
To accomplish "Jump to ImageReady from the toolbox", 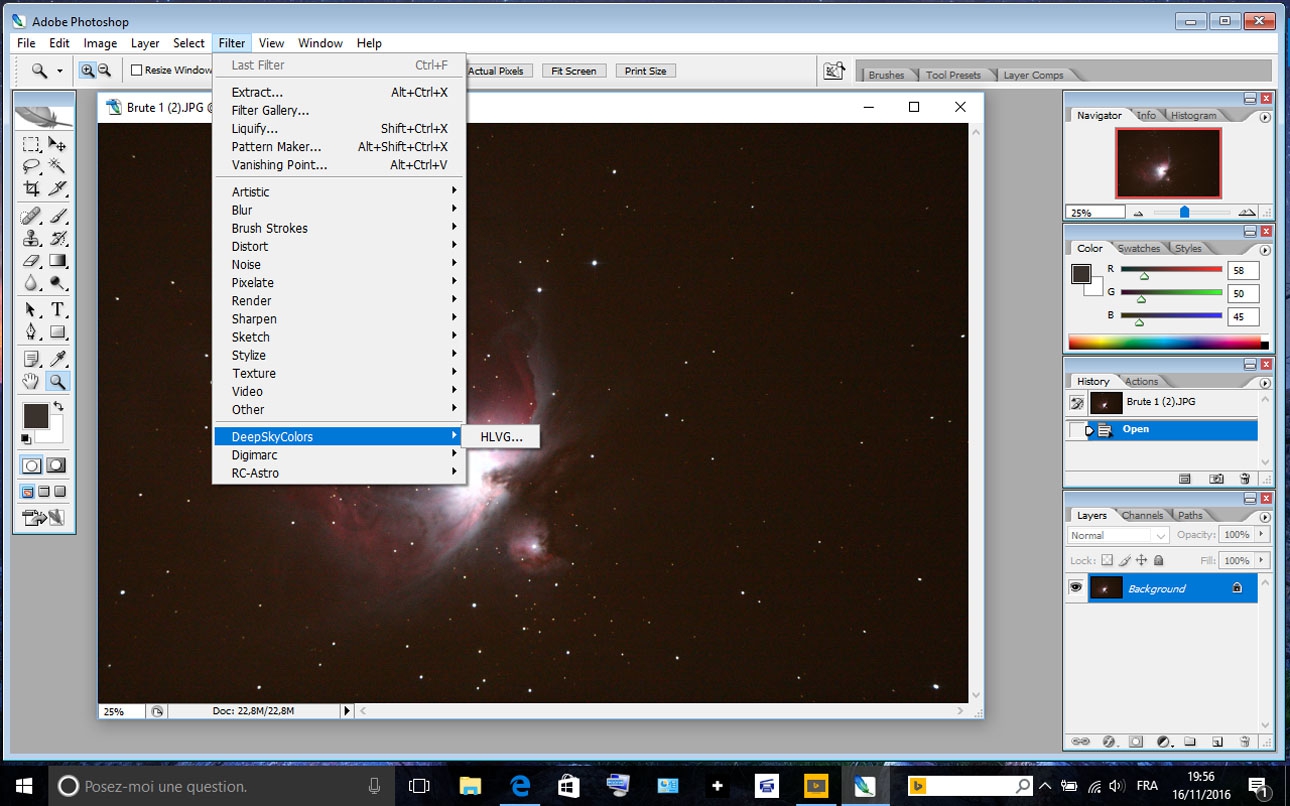I will click(x=44, y=517).
